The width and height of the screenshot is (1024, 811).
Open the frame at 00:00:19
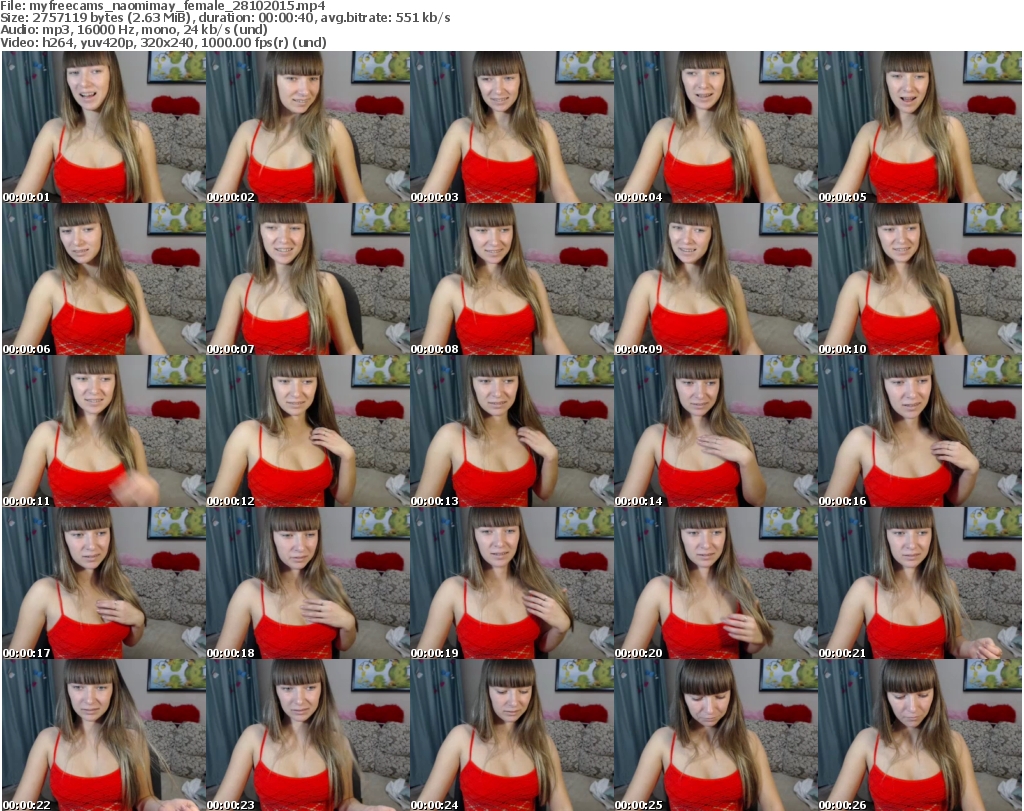point(512,583)
